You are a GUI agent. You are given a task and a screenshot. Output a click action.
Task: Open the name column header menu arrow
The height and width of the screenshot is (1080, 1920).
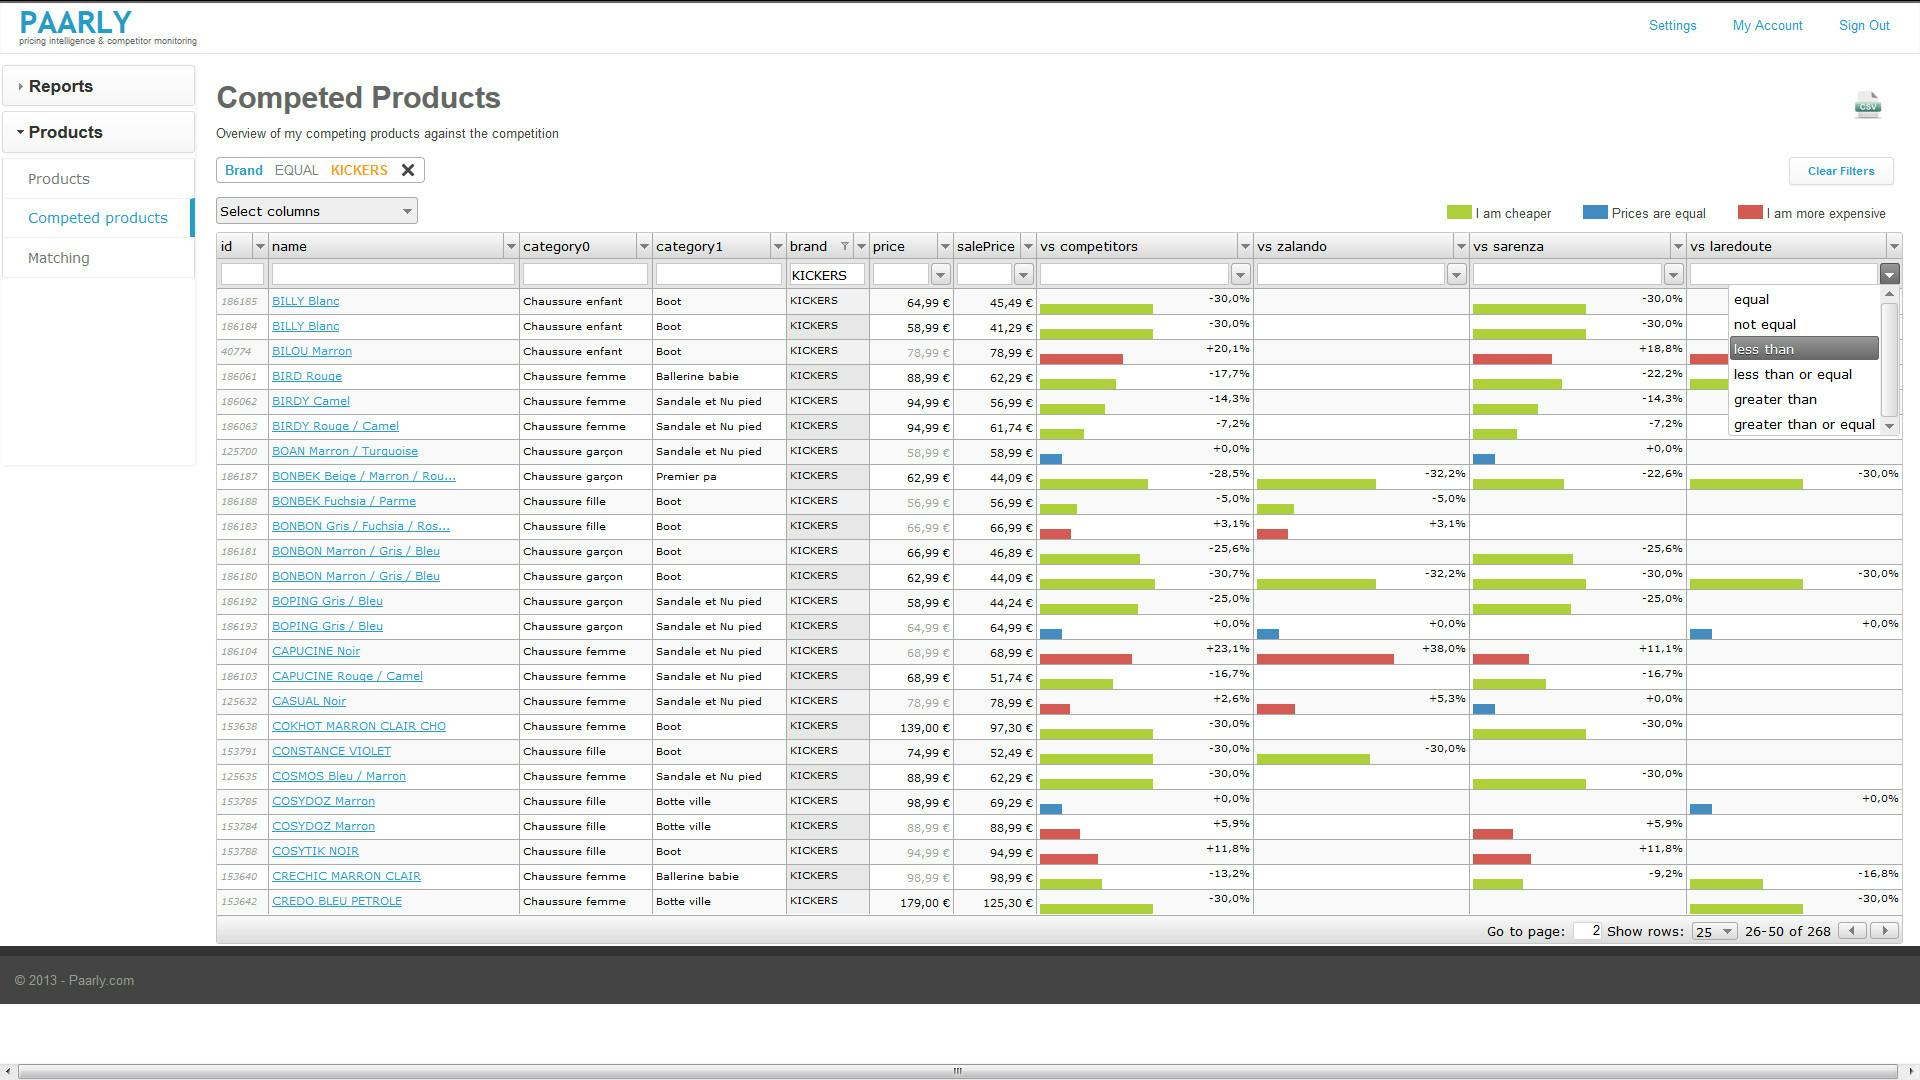click(x=511, y=246)
